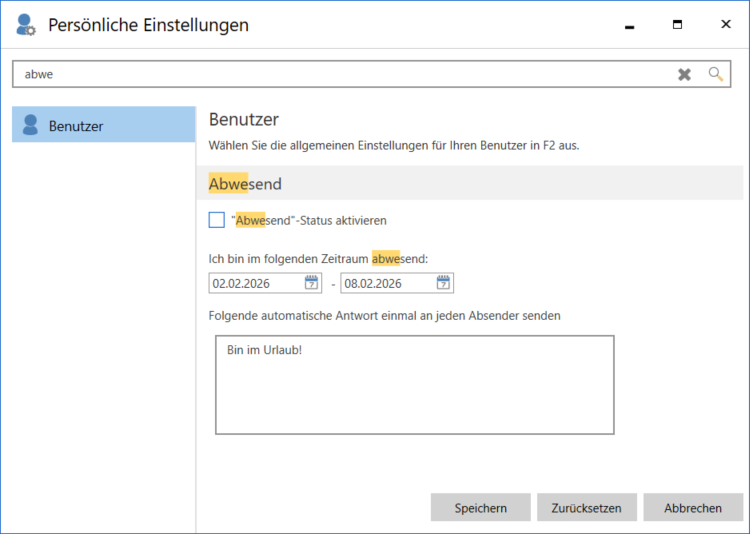Click the Speichern button

coord(480,507)
